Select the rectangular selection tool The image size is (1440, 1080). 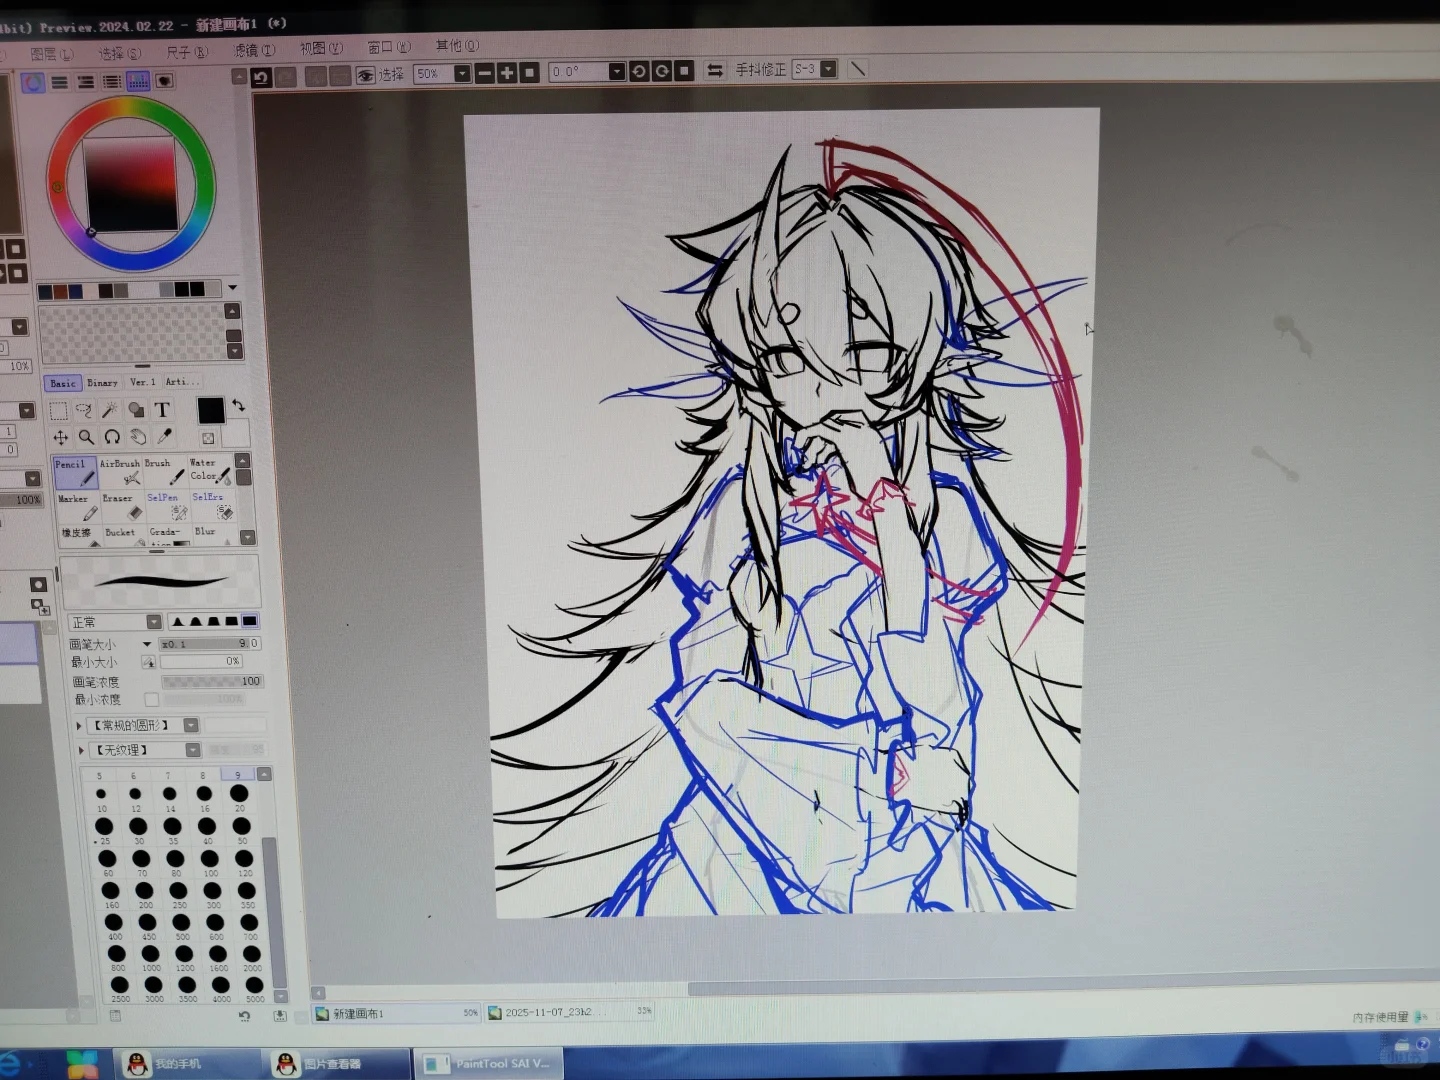59,410
